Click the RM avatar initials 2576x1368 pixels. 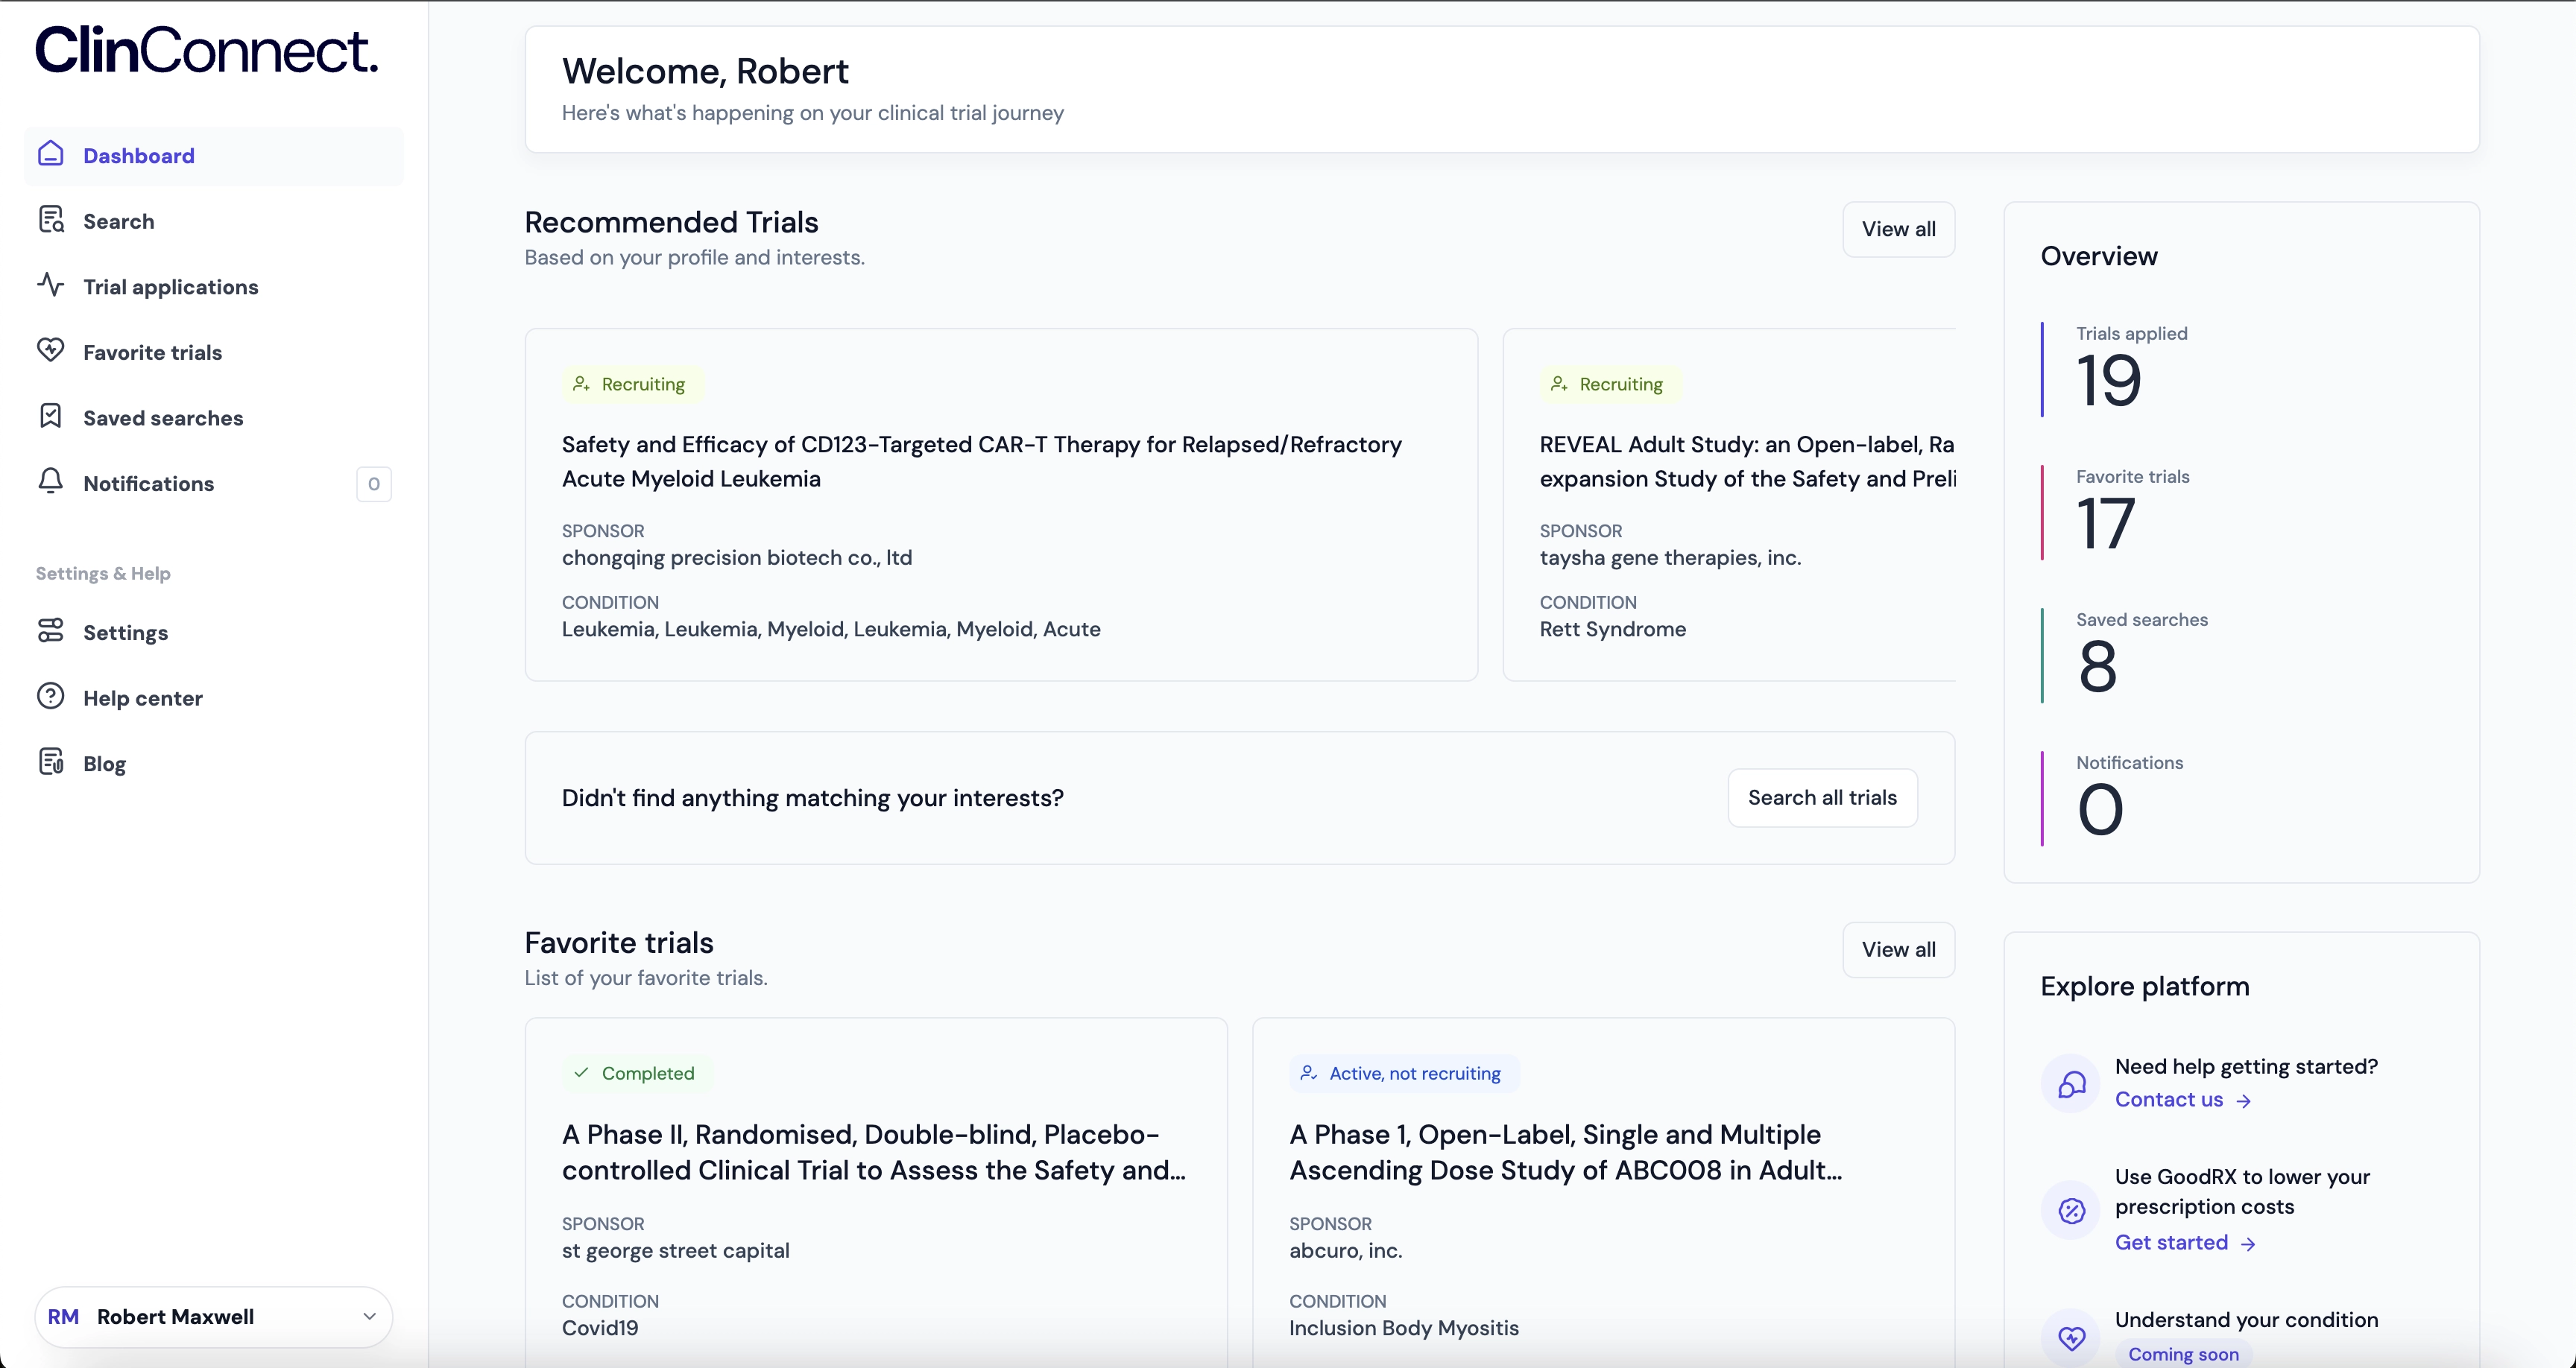(x=63, y=1317)
